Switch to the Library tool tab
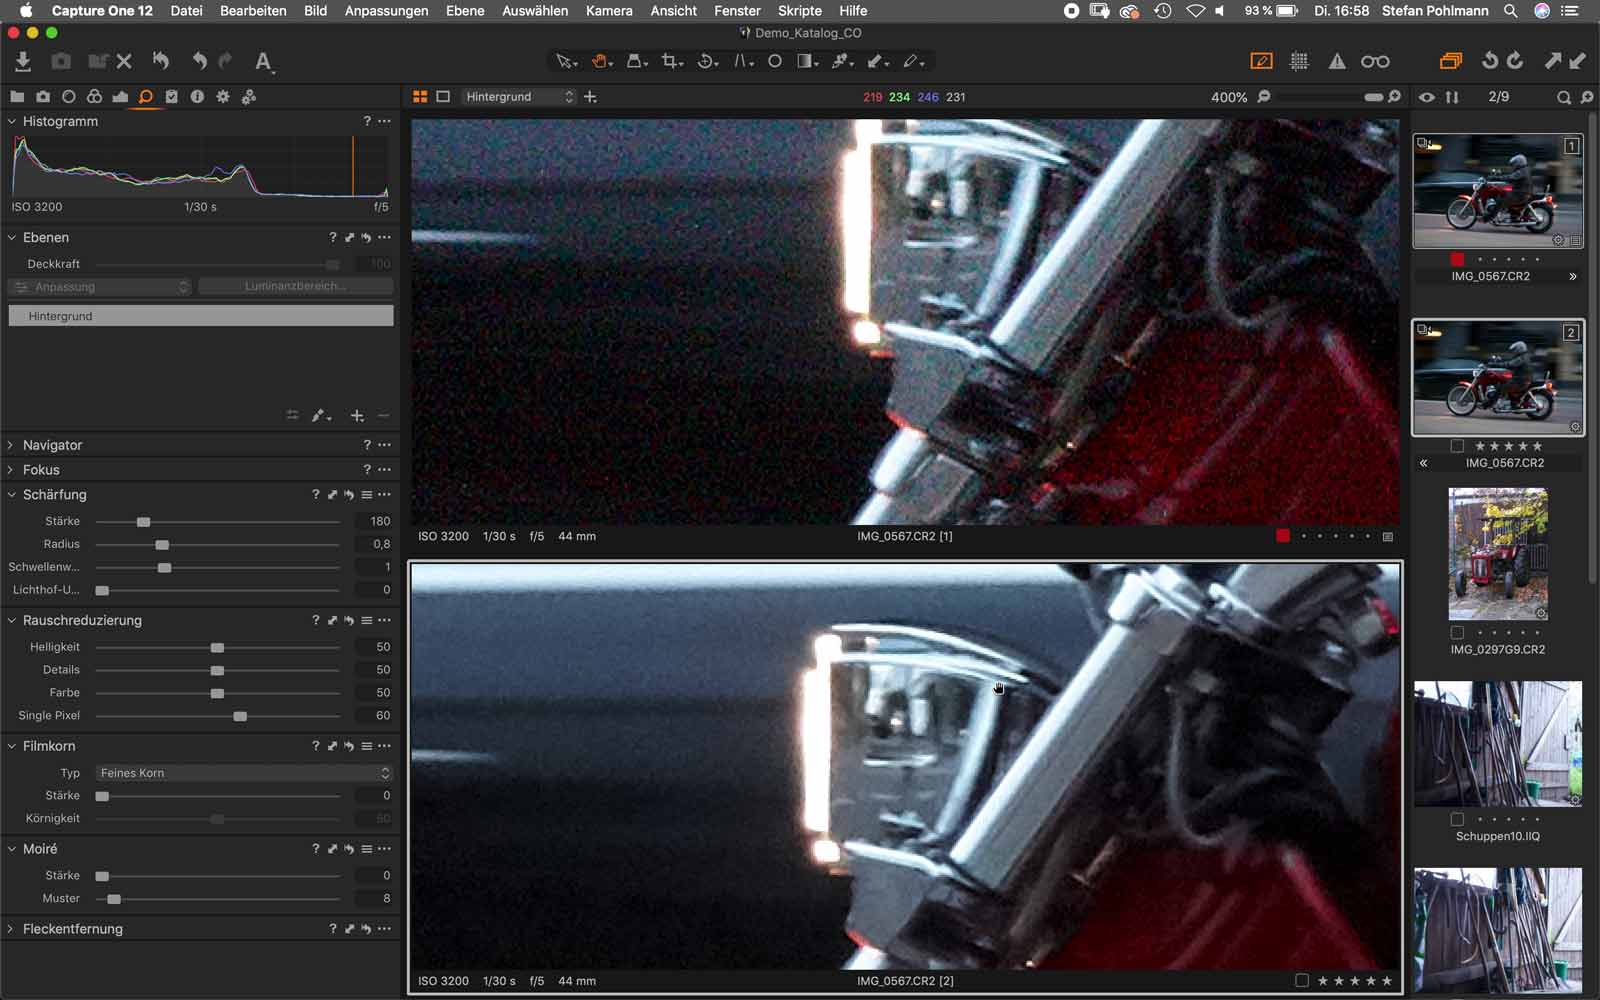This screenshot has width=1600, height=1000. pyautogui.click(x=17, y=96)
